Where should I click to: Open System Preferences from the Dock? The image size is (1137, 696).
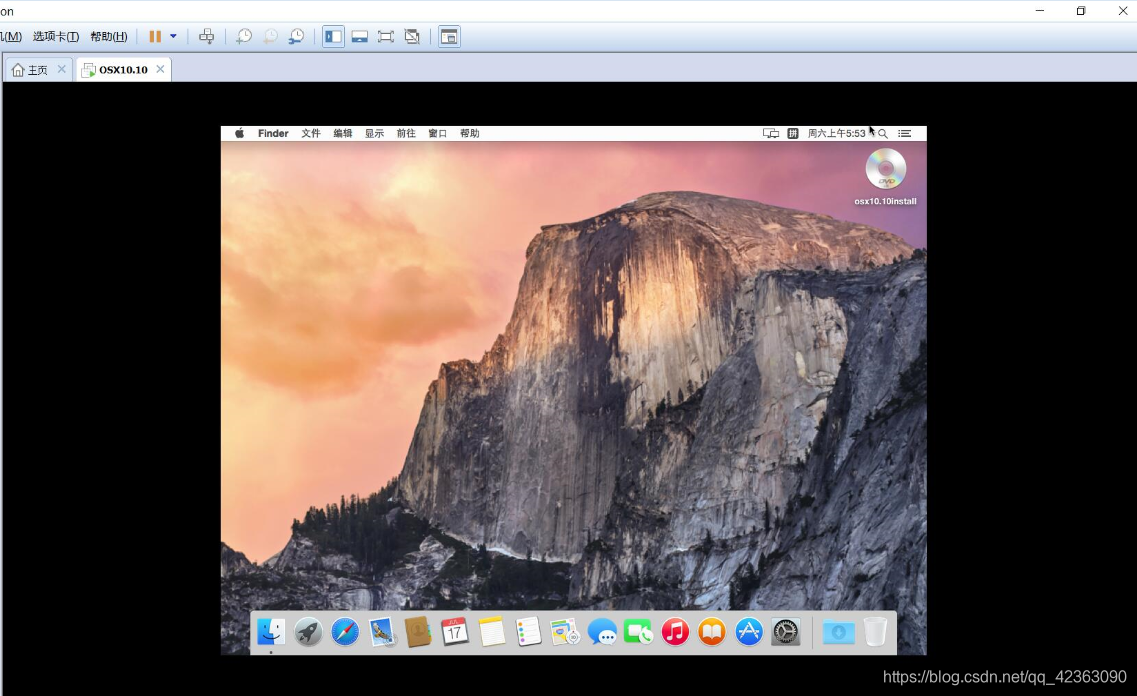pyautogui.click(x=785, y=632)
